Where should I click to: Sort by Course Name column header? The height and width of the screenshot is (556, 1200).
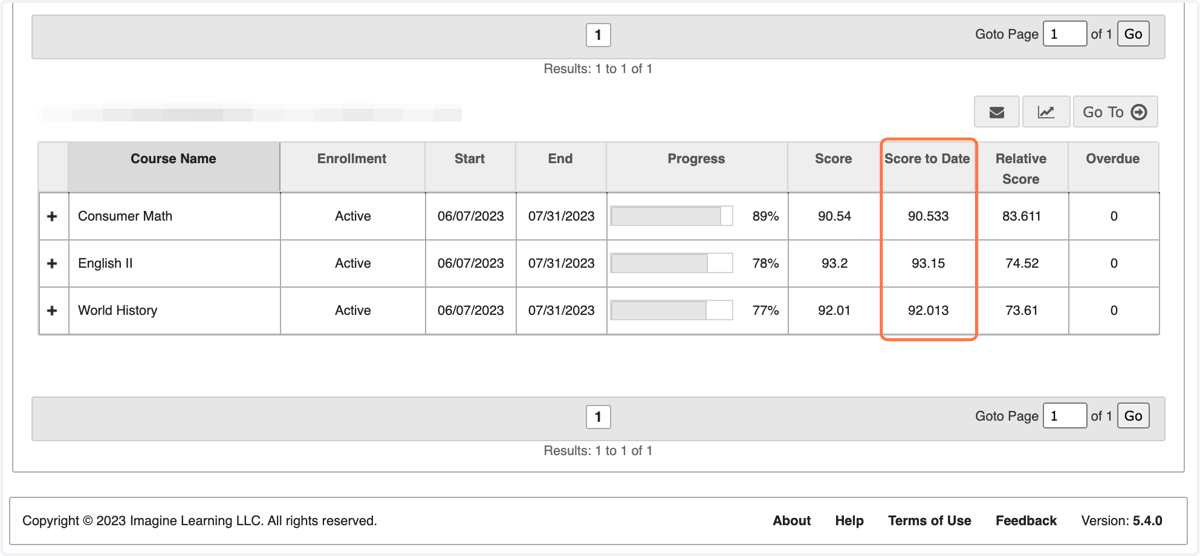[x=173, y=166]
